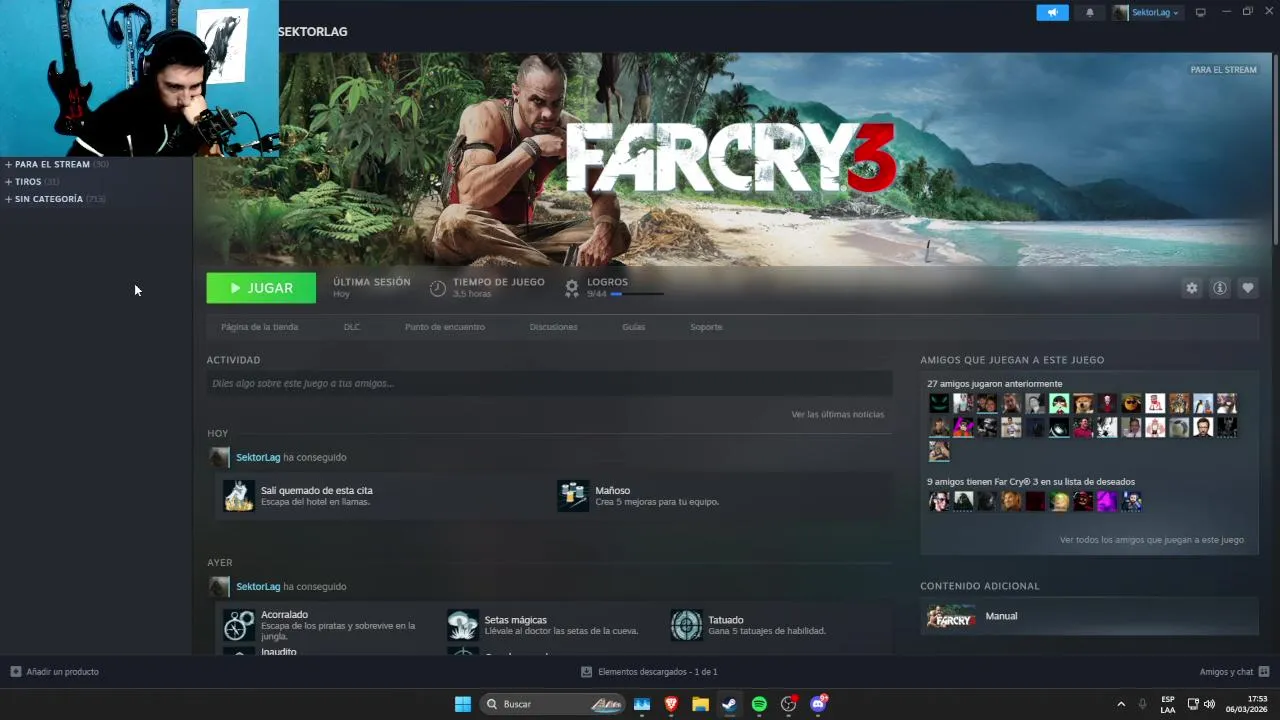
Task: Open OBS Studio from taskbar
Action: (x=788, y=704)
